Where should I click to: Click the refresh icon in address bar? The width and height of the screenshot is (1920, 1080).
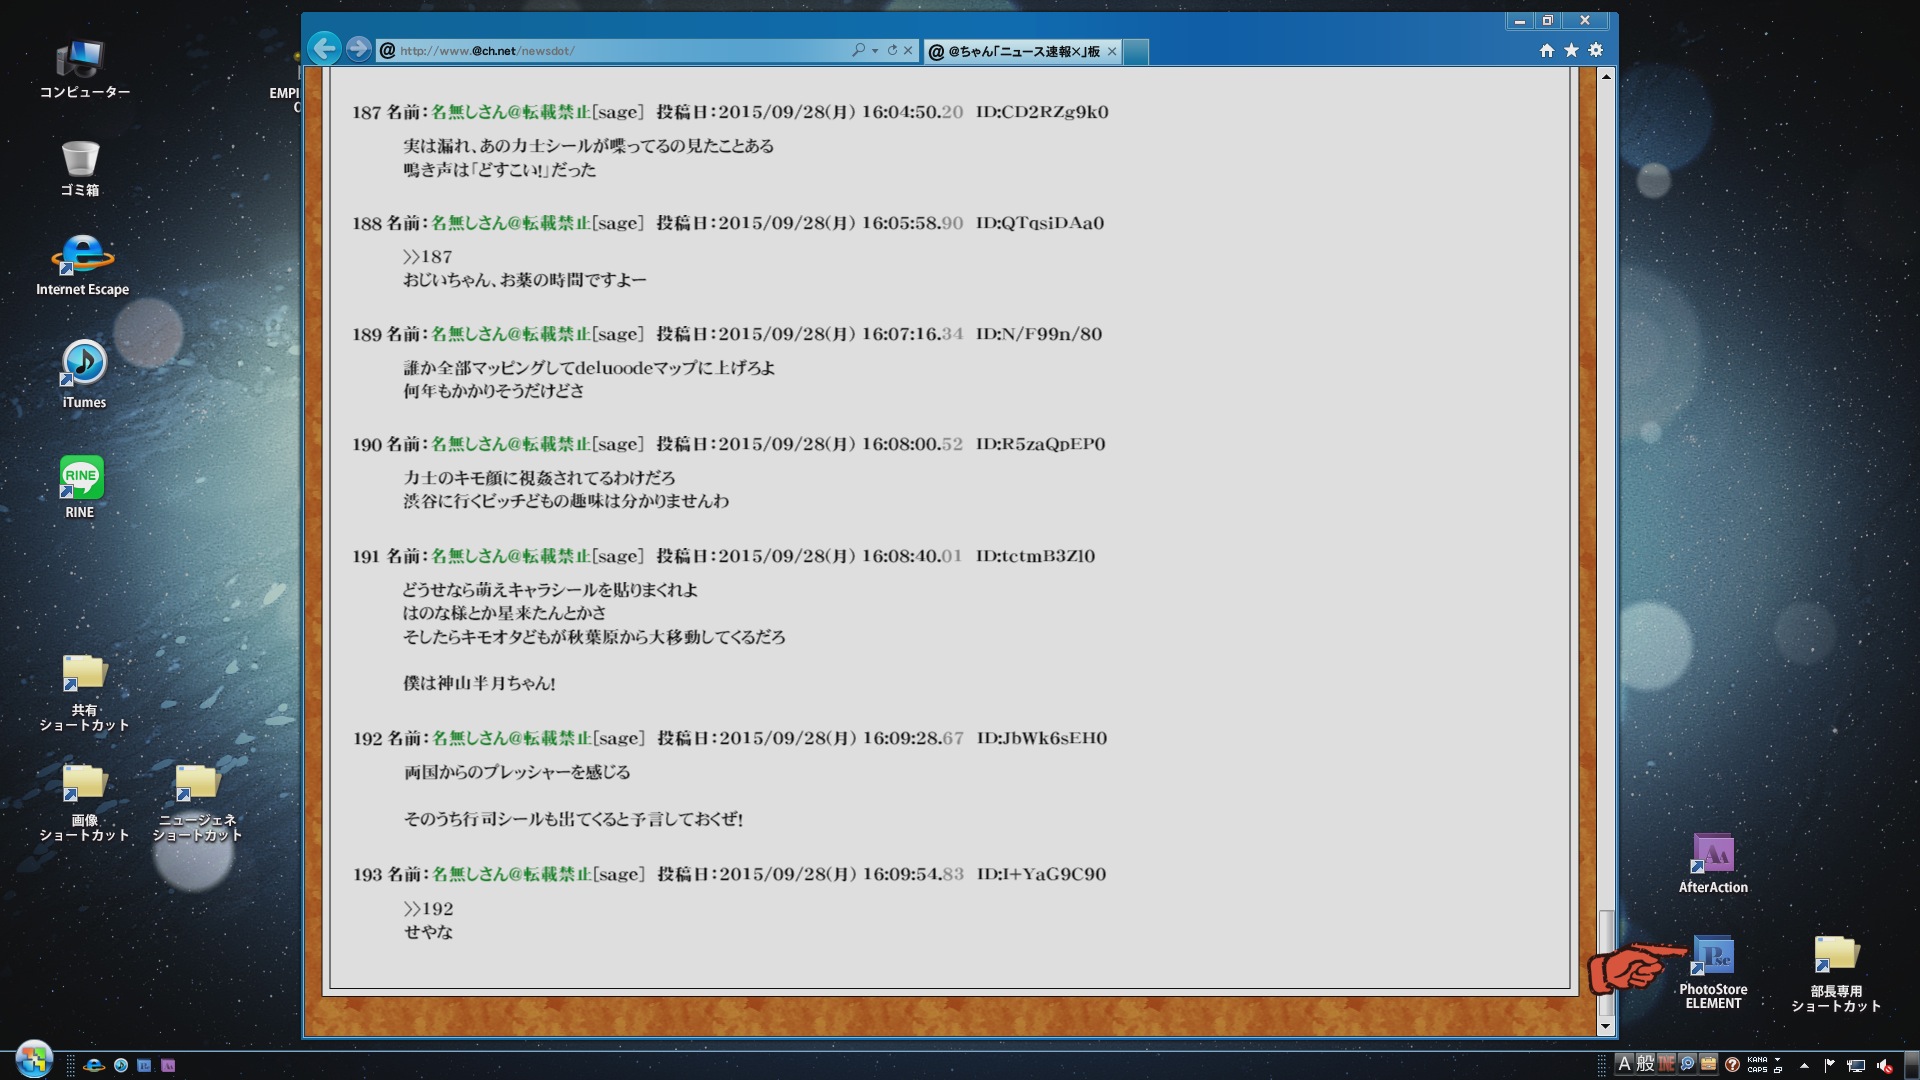pos(892,50)
